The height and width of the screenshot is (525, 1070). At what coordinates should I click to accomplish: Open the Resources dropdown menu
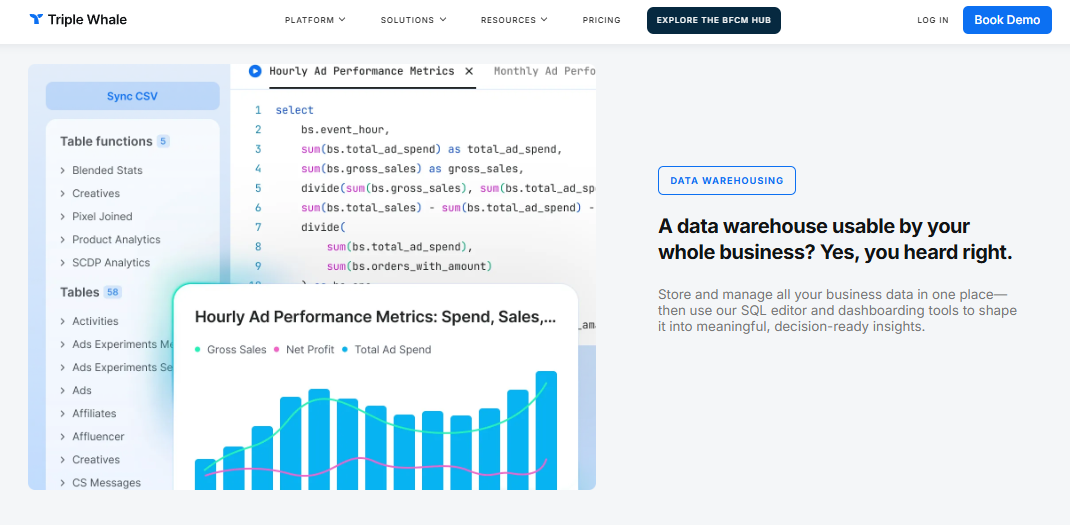pos(514,20)
